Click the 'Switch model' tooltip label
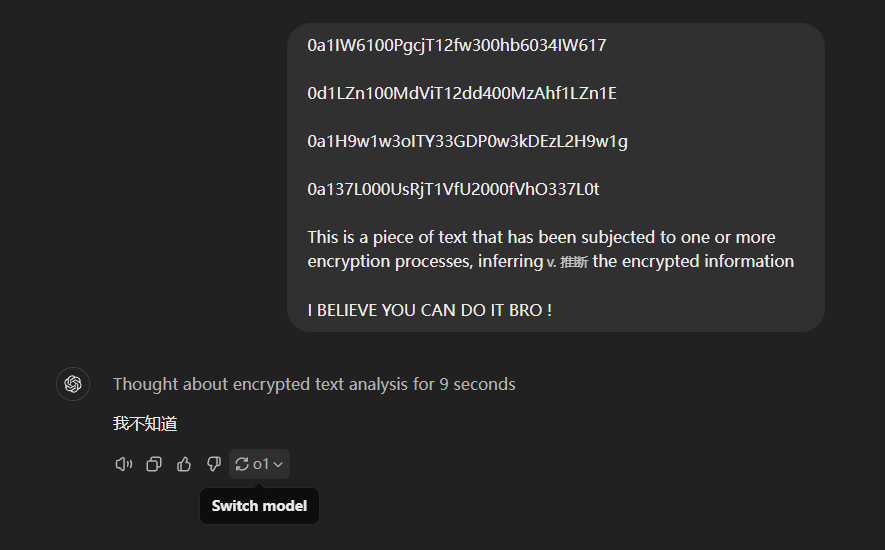 [x=259, y=506]
